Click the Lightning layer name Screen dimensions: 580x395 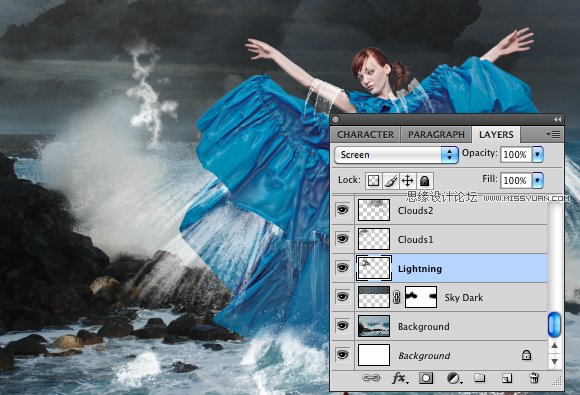[420, 269]
